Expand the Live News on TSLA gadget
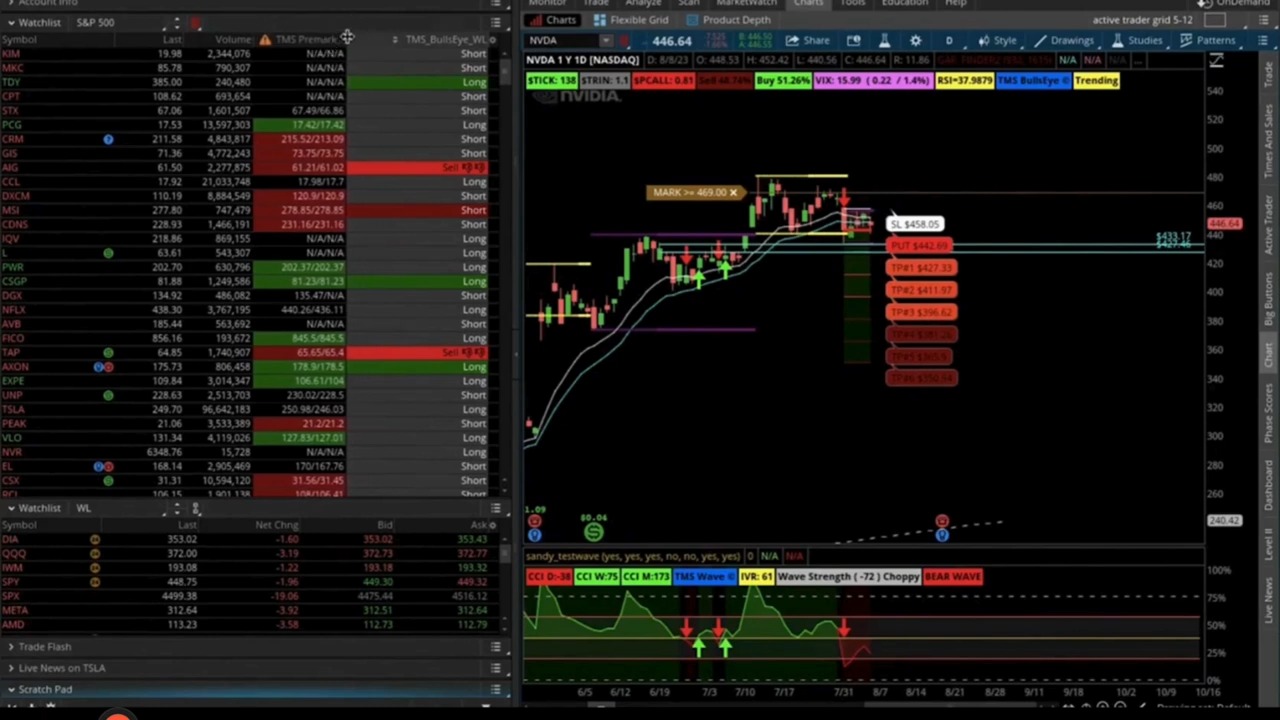Screen dimensions: 1280x720 pos(11,668)
